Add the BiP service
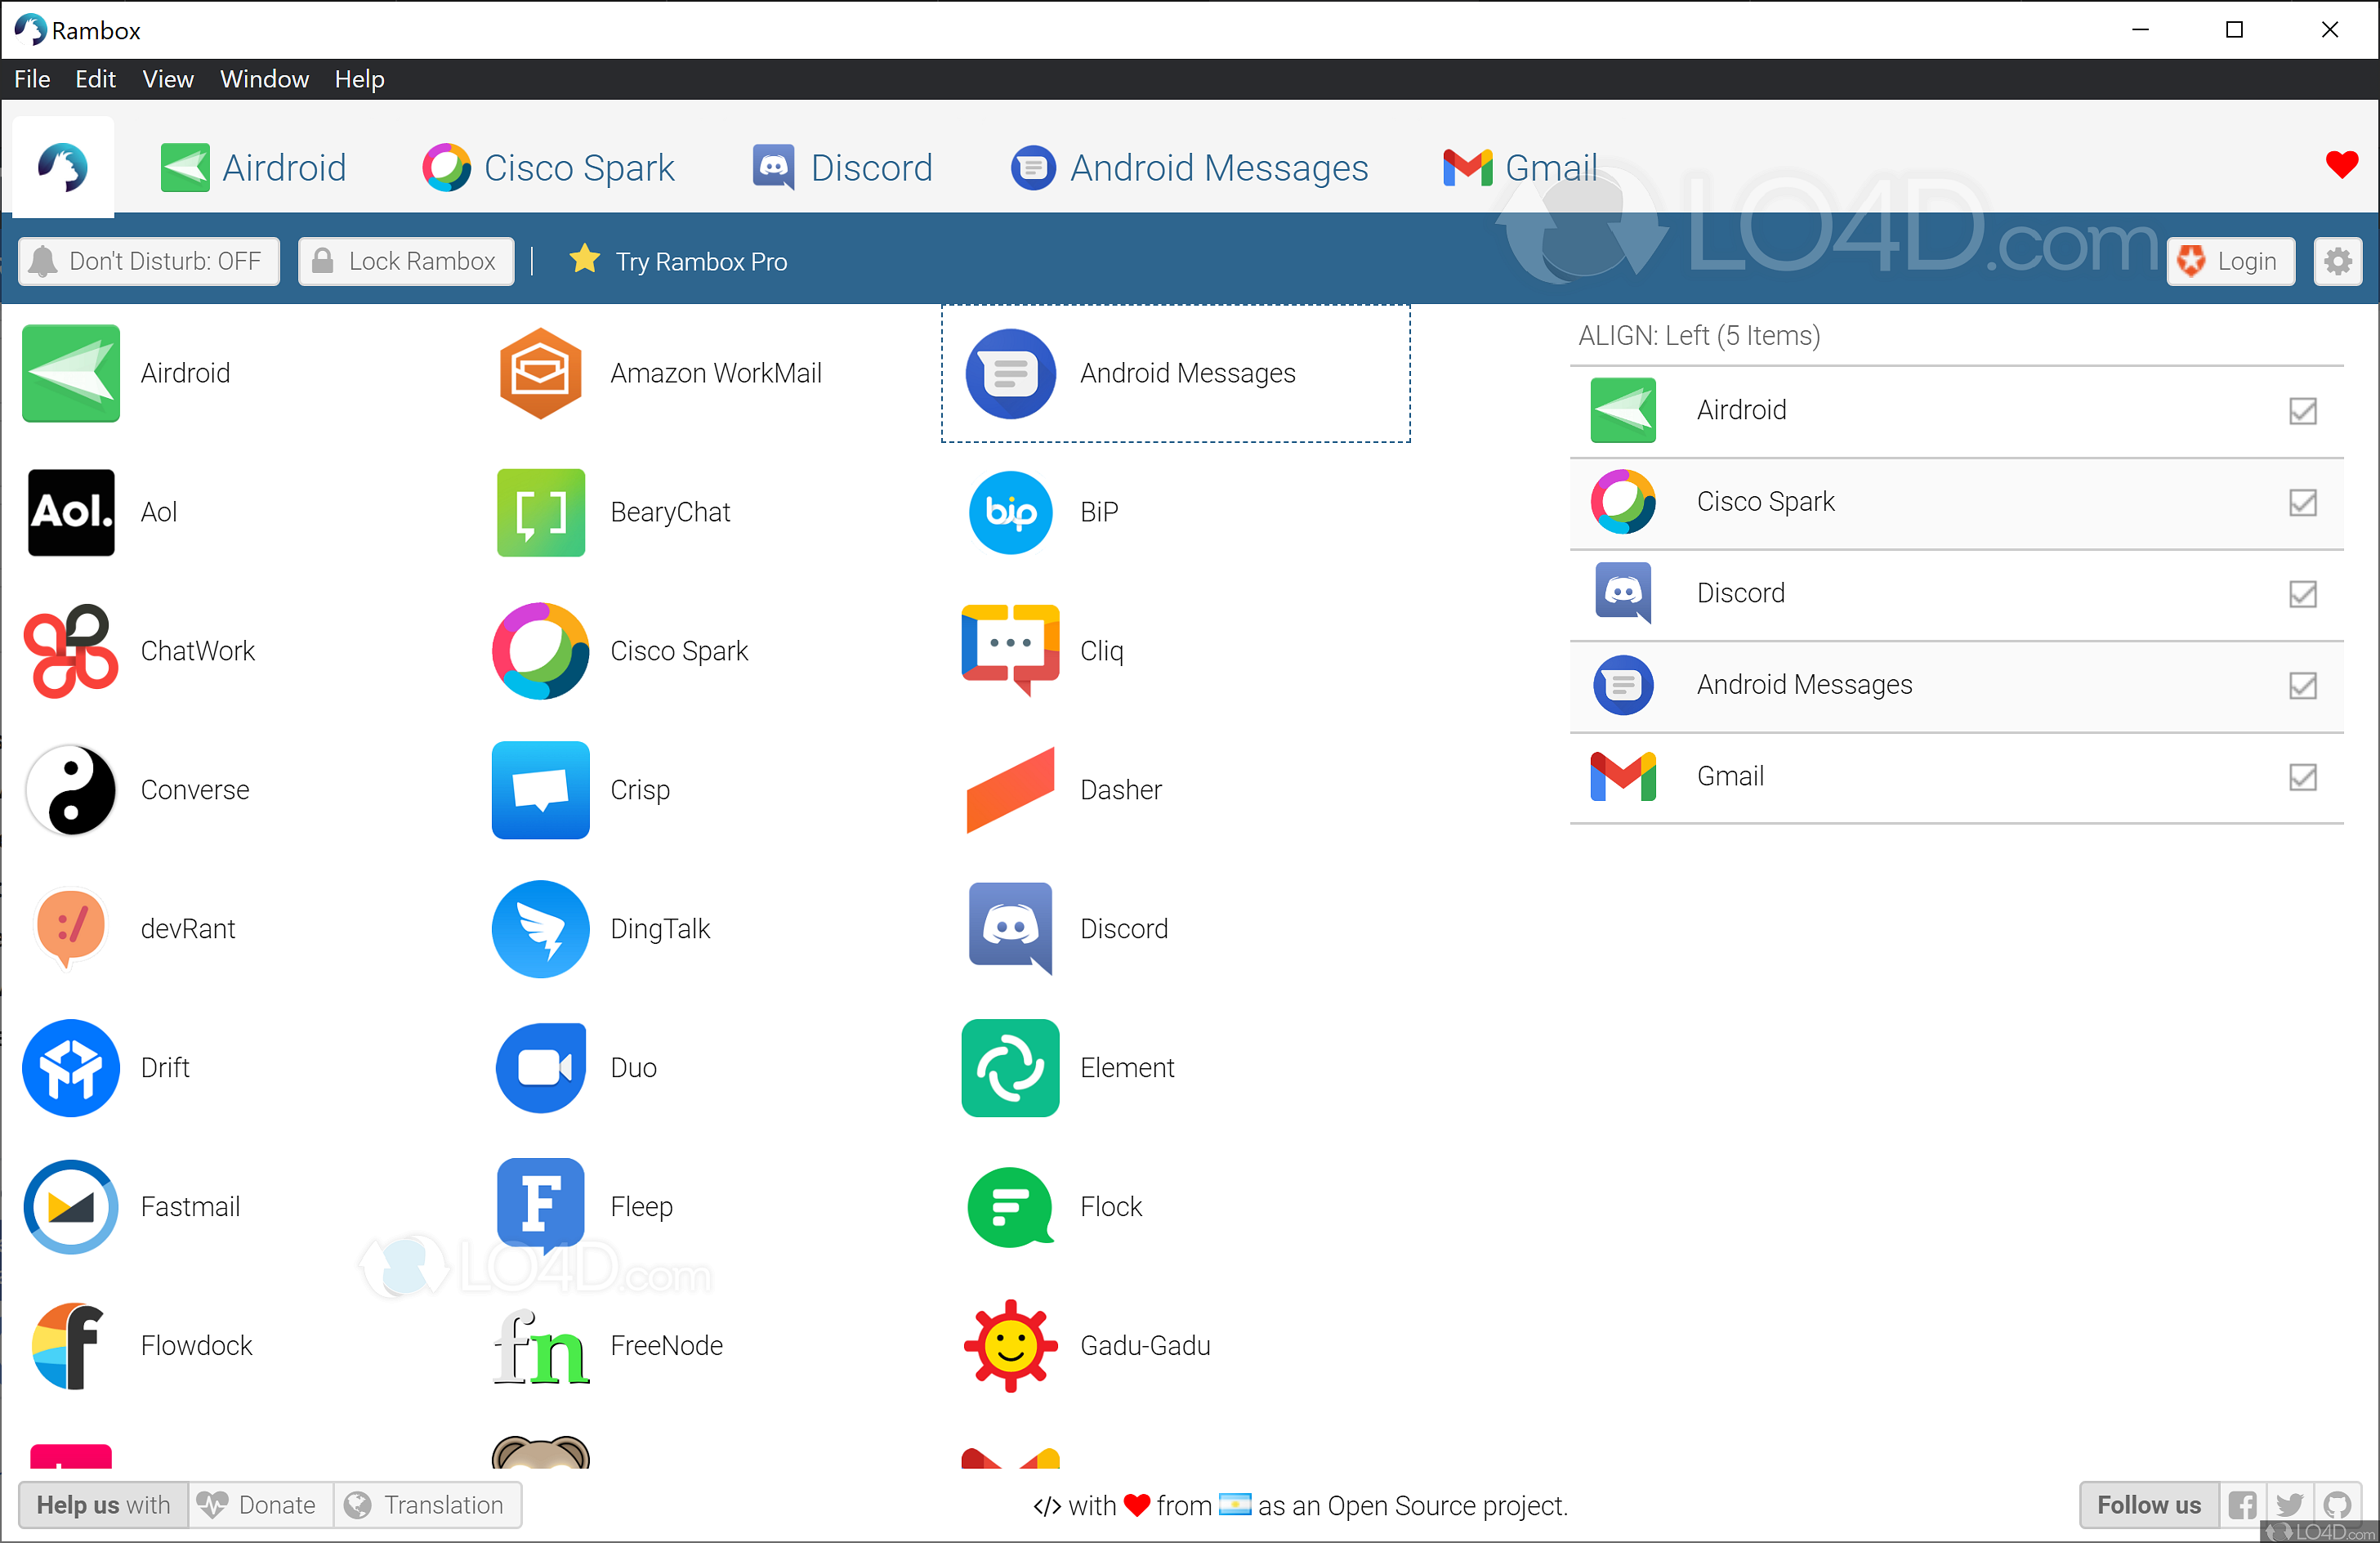The width and height of the screenshot is (2380, 1543). [1010, 512]
